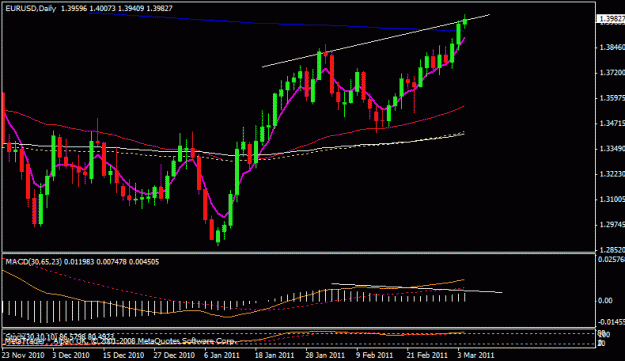Click the 18 Jan 2011 date label
The width and height of the screenshot is (625, 361).
pyautogui.click(x=274, y=355)
